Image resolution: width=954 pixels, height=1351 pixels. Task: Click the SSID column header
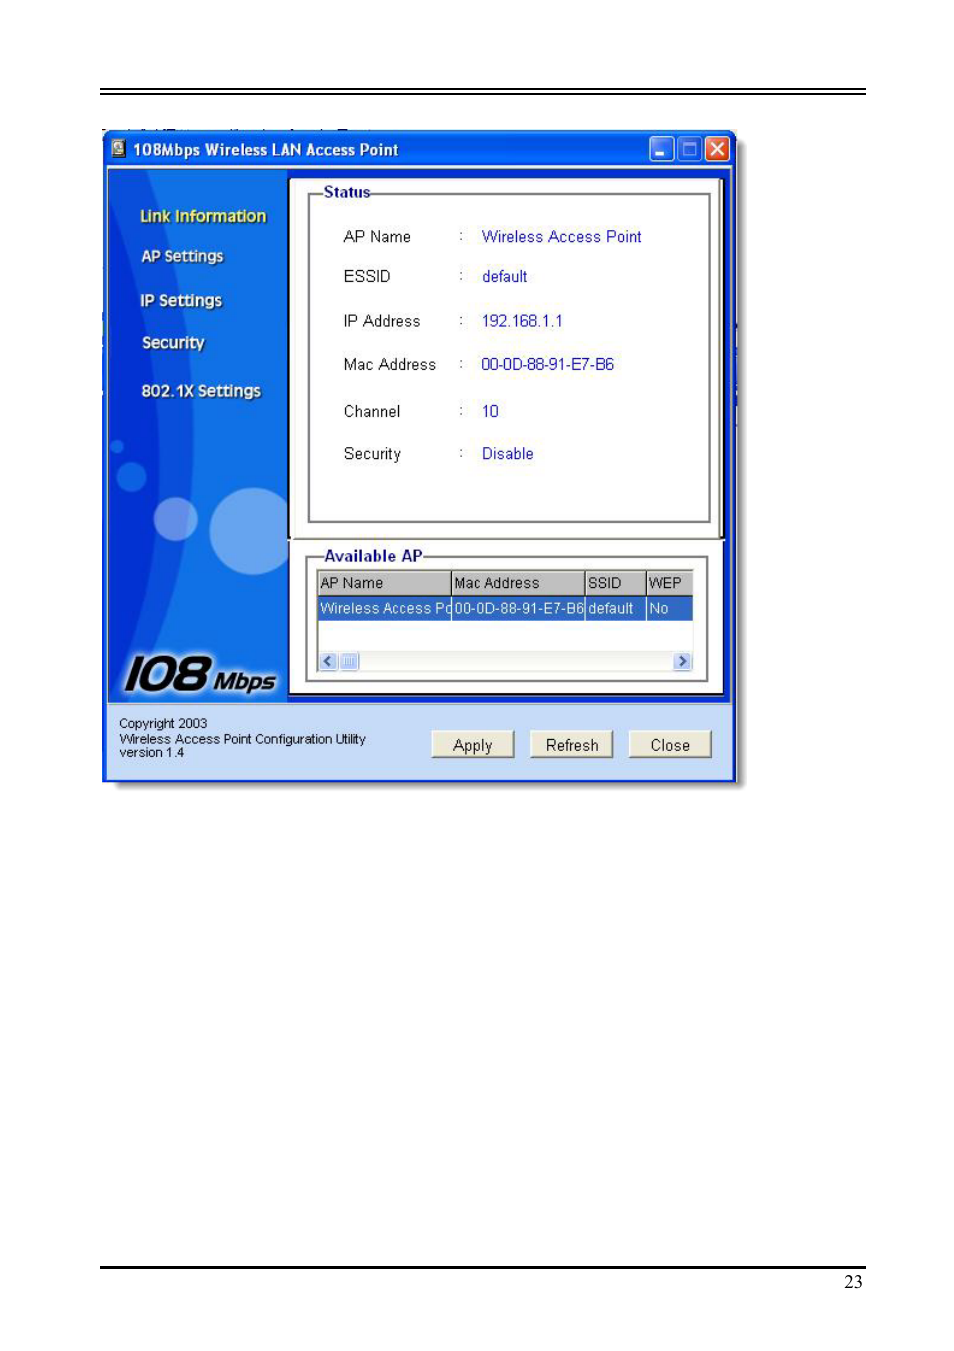[x=615, y=583]
